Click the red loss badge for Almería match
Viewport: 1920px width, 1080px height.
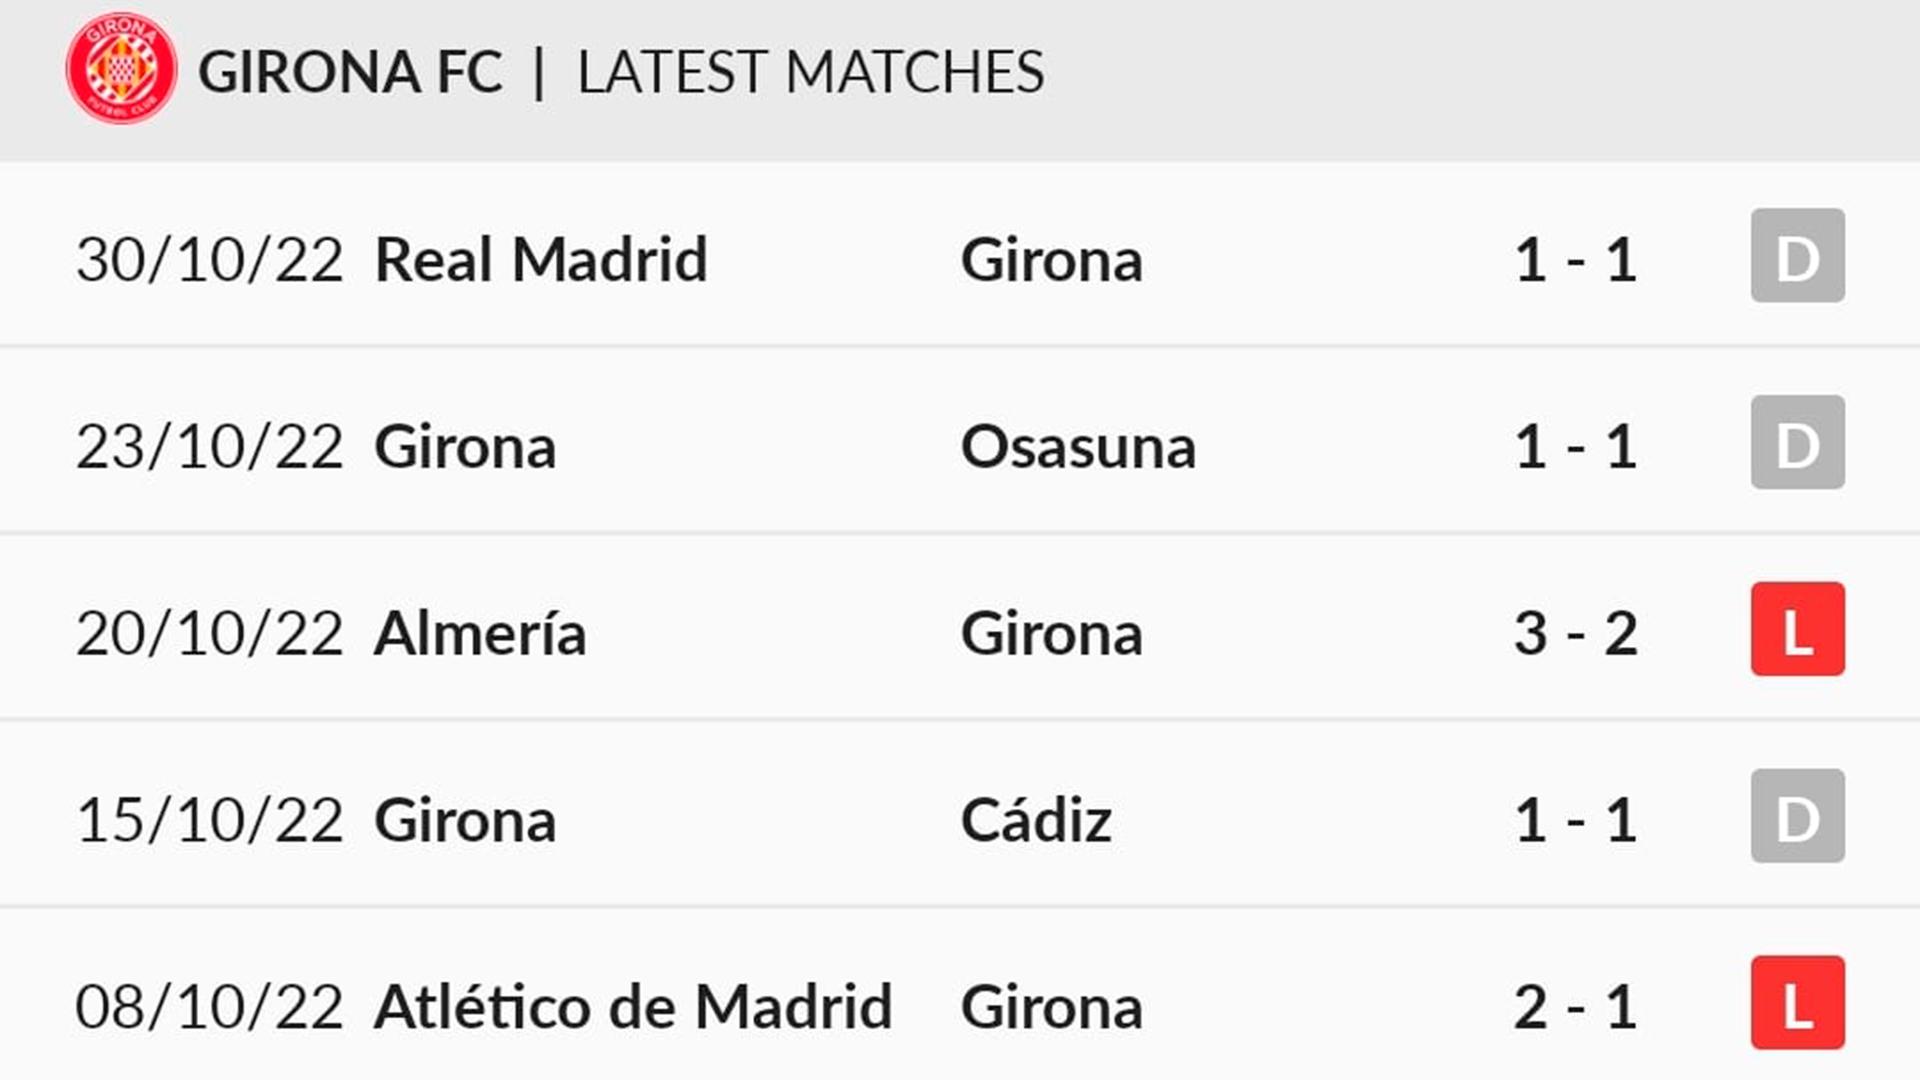click(x=1797, y=629)
